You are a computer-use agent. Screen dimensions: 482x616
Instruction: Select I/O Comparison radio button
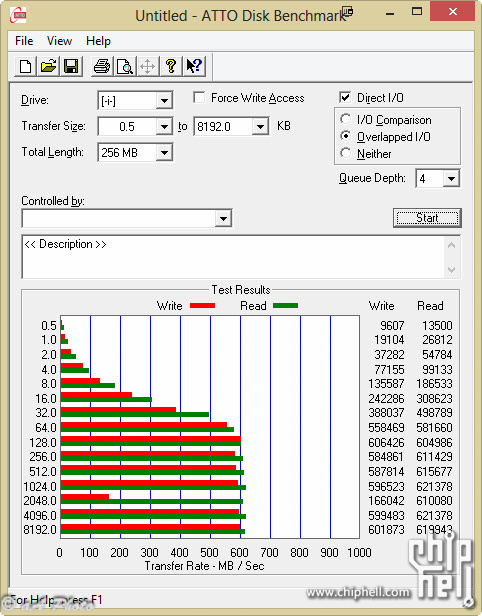tap(346, 119)
